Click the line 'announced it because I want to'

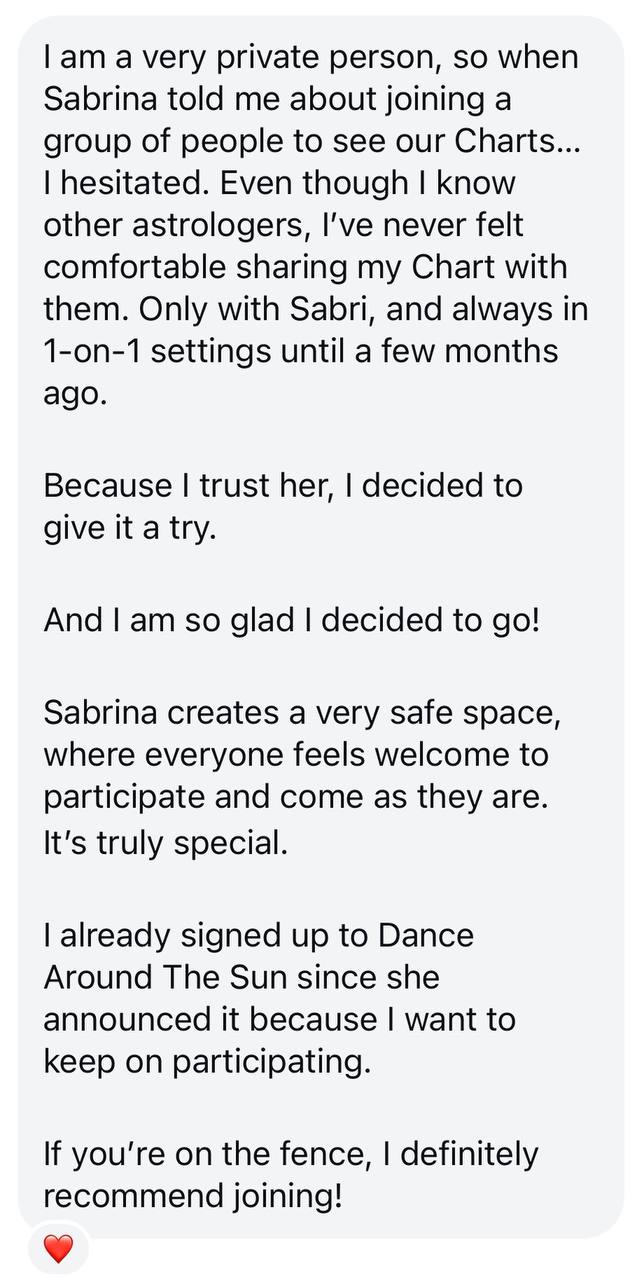point(279,1020)
